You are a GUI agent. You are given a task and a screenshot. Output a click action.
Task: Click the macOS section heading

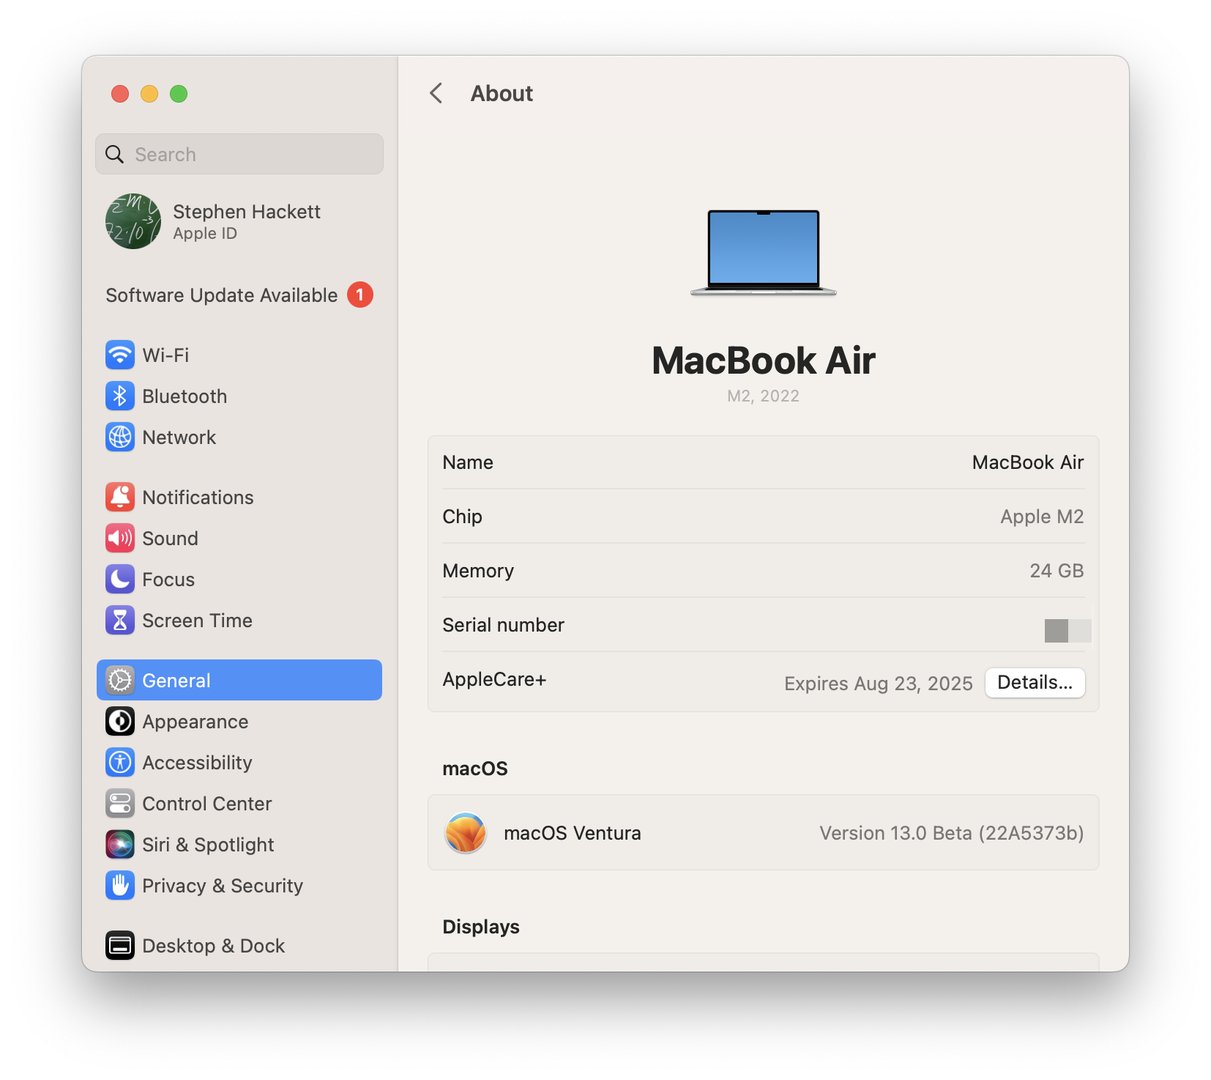coord(475,768)
